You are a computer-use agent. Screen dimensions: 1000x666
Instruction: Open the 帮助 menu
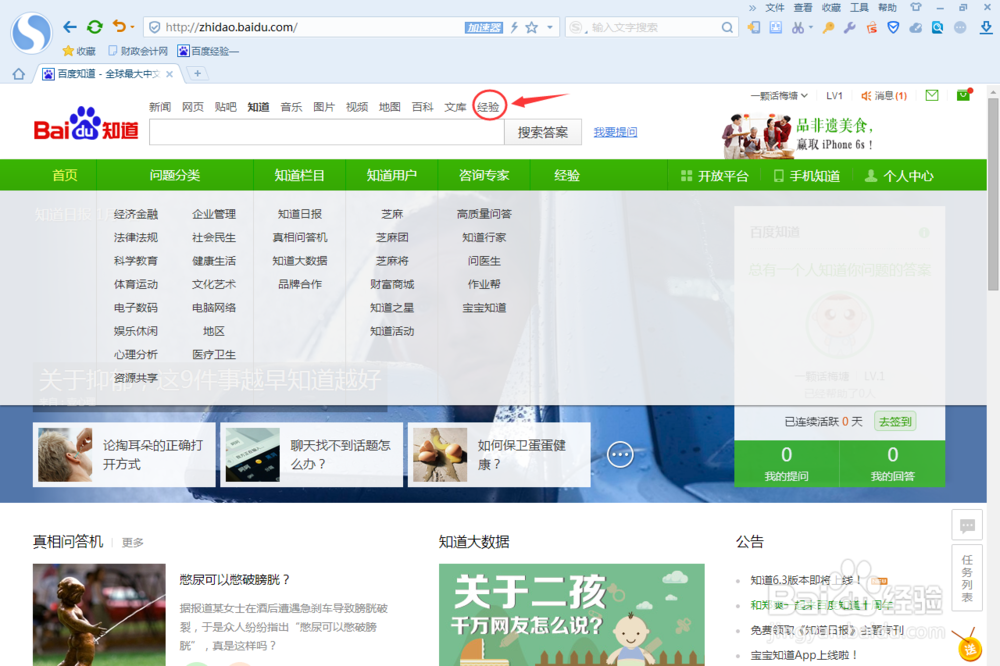coord(887,8)
